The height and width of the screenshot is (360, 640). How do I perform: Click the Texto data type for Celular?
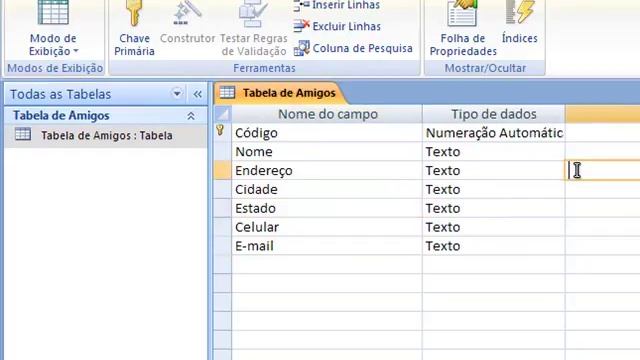(494, 227)
